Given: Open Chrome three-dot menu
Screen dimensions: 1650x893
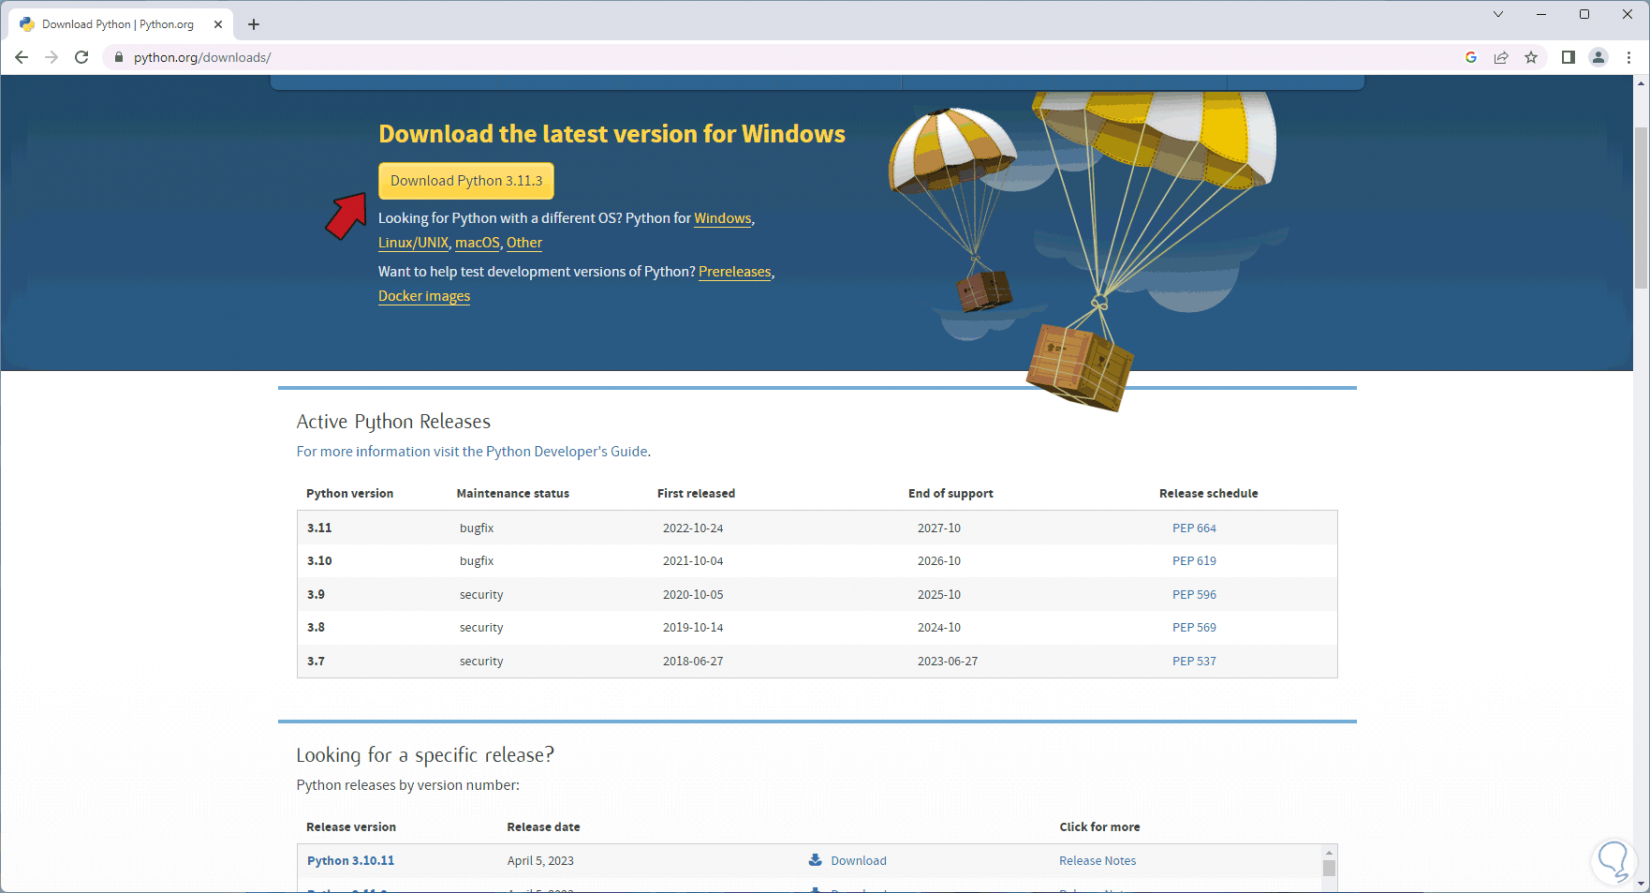Looking at the screenshot, I should (x=1629, y=58).
